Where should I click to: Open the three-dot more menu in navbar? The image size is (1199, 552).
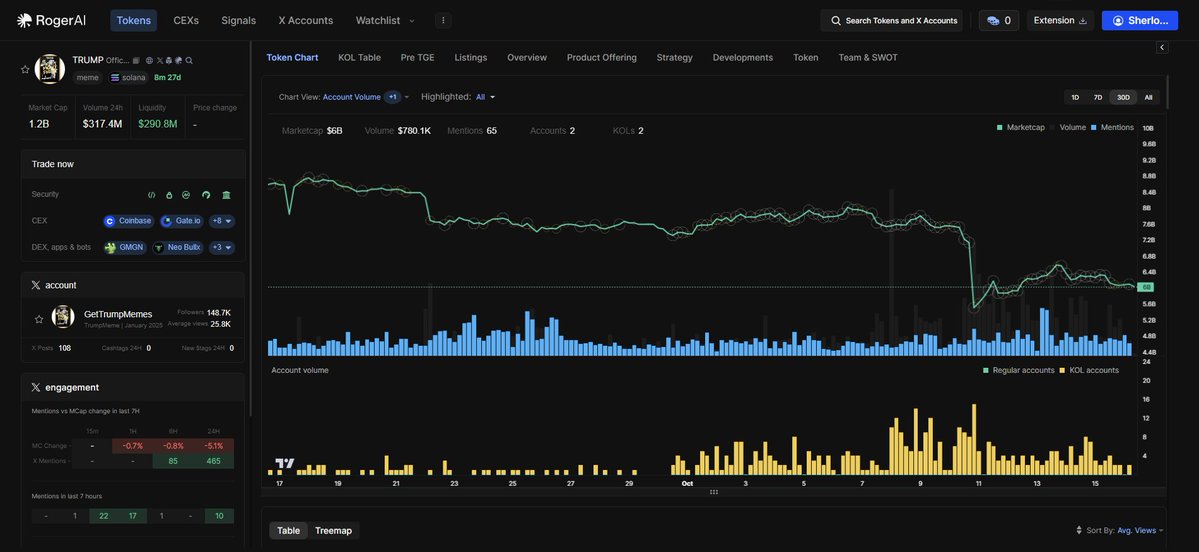443,21
